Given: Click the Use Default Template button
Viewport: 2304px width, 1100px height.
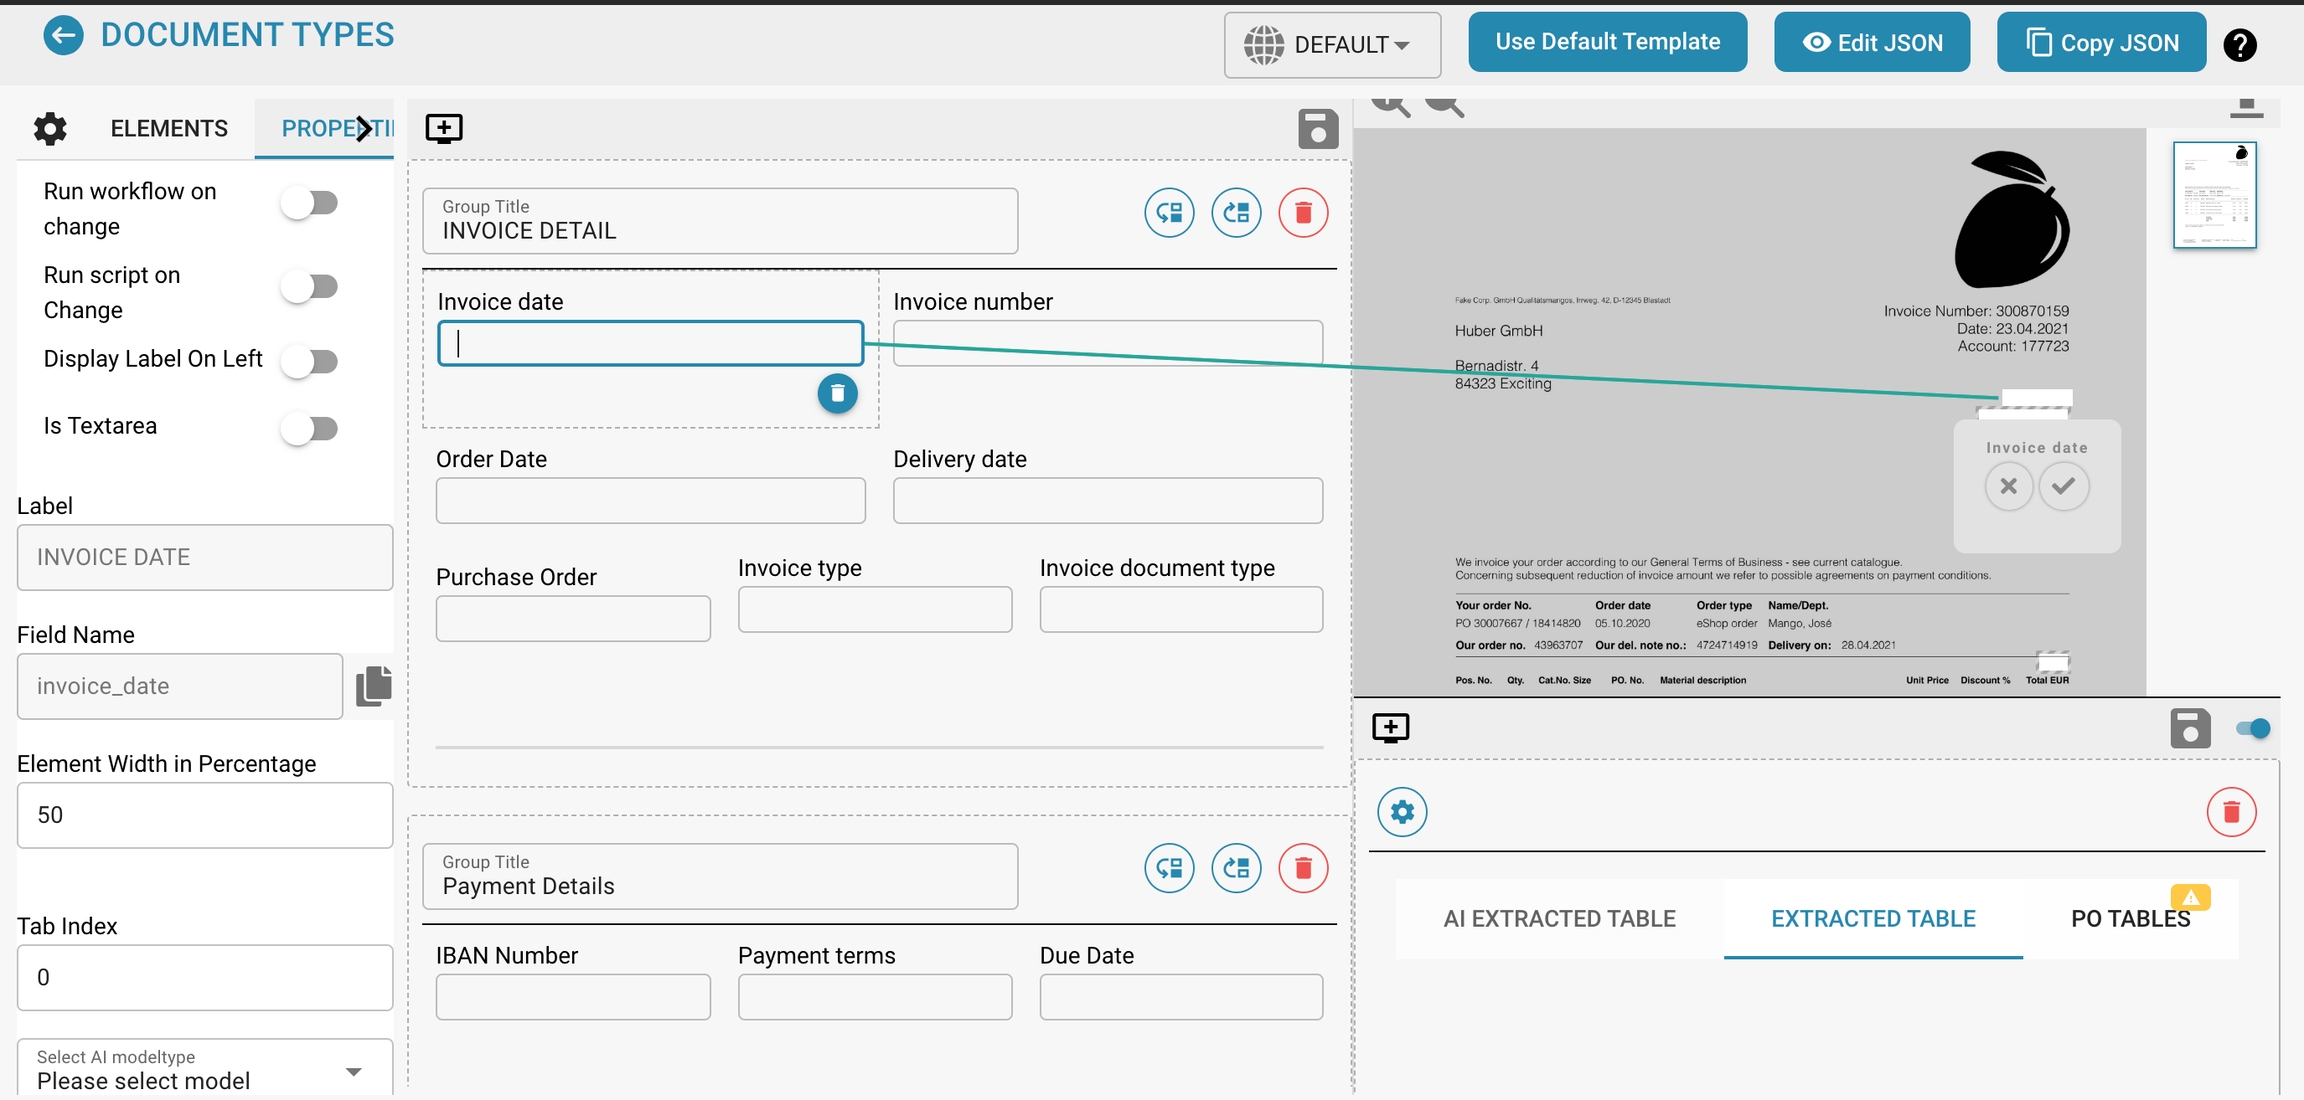Looking at the screenshot, I should click(1607, 42).
